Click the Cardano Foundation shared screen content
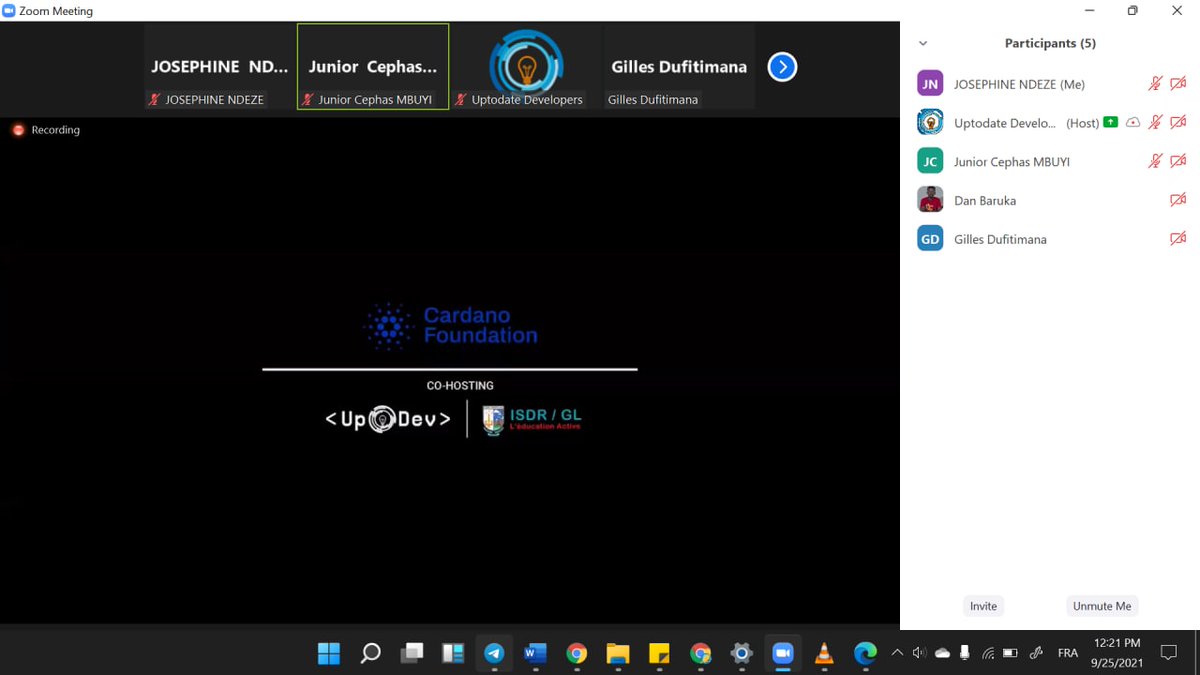 tap(450, 370)
